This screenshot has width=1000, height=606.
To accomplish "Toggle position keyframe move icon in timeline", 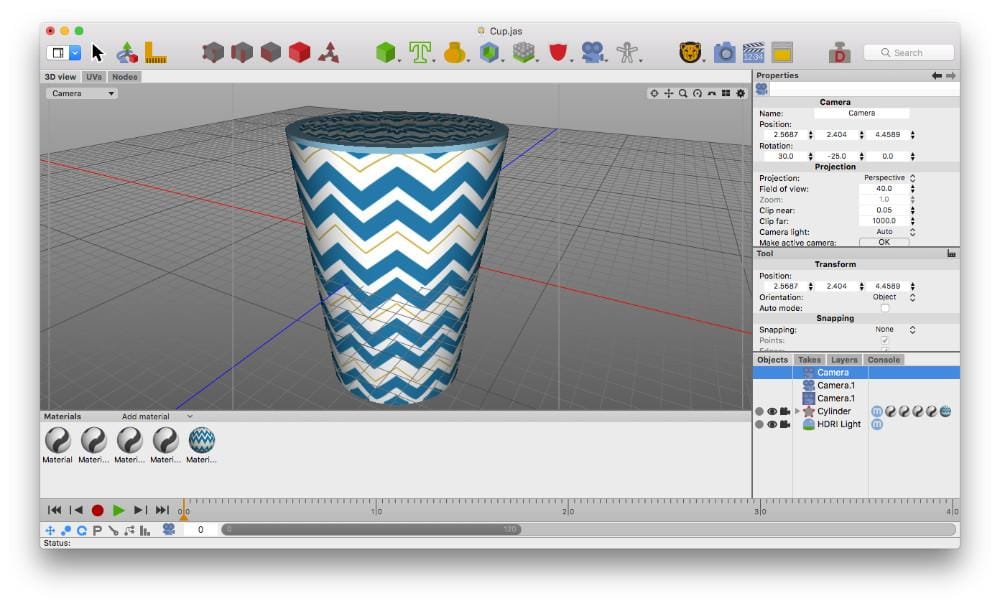I will 50,530.
